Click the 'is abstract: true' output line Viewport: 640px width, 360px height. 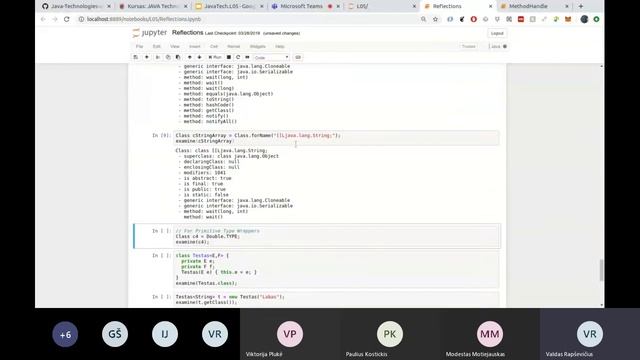(x=205, y=178)
